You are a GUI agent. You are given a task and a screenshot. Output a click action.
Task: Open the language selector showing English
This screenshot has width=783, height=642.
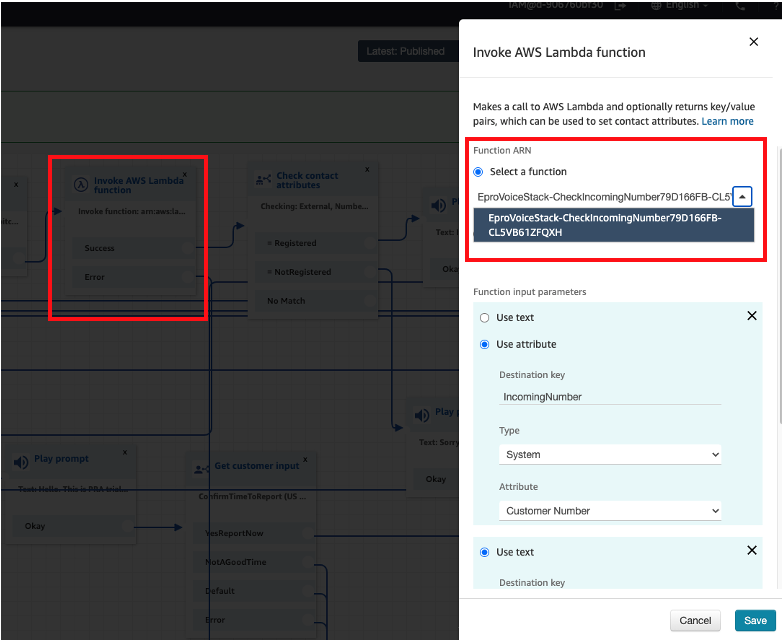click(680, 5)
